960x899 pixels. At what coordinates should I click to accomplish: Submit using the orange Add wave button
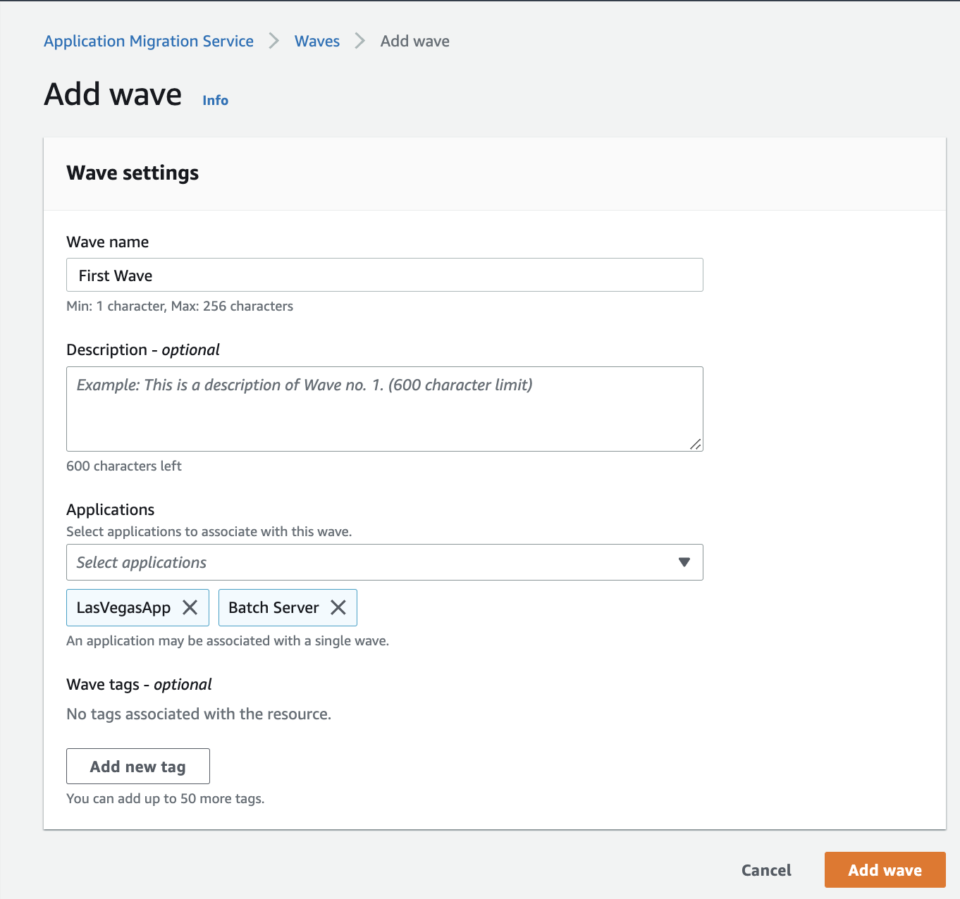click(884, 870)
